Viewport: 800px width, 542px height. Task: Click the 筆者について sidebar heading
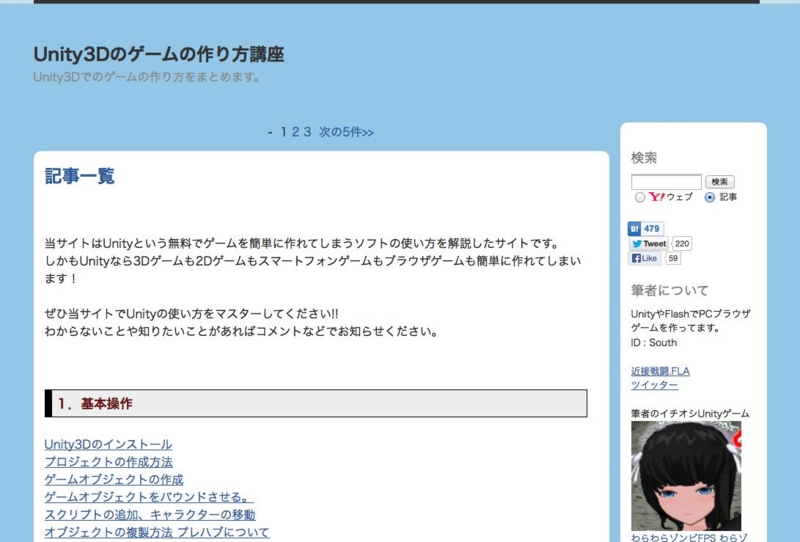pos(669,290)
